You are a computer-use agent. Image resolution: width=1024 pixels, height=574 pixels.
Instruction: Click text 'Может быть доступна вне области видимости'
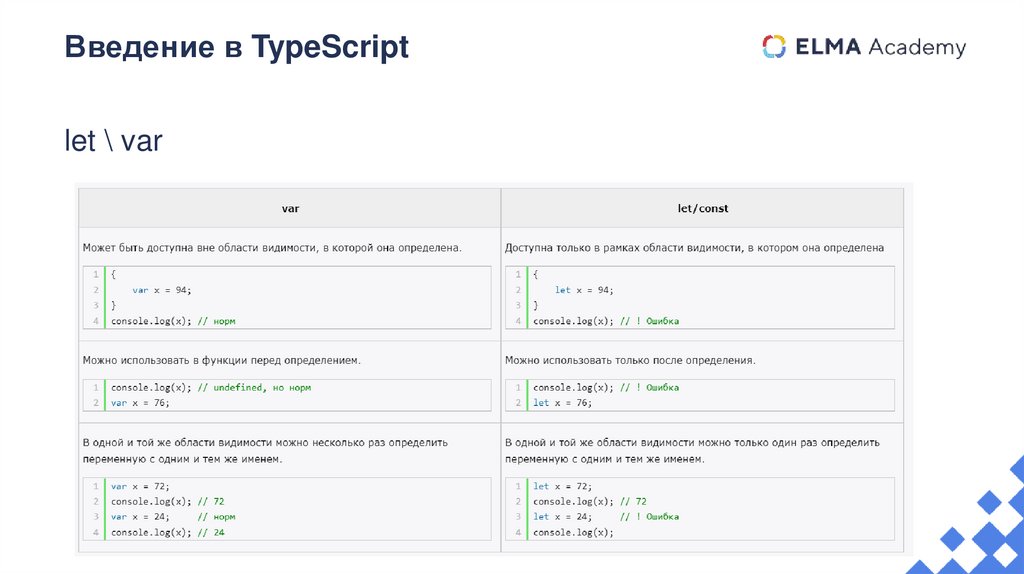199,247
